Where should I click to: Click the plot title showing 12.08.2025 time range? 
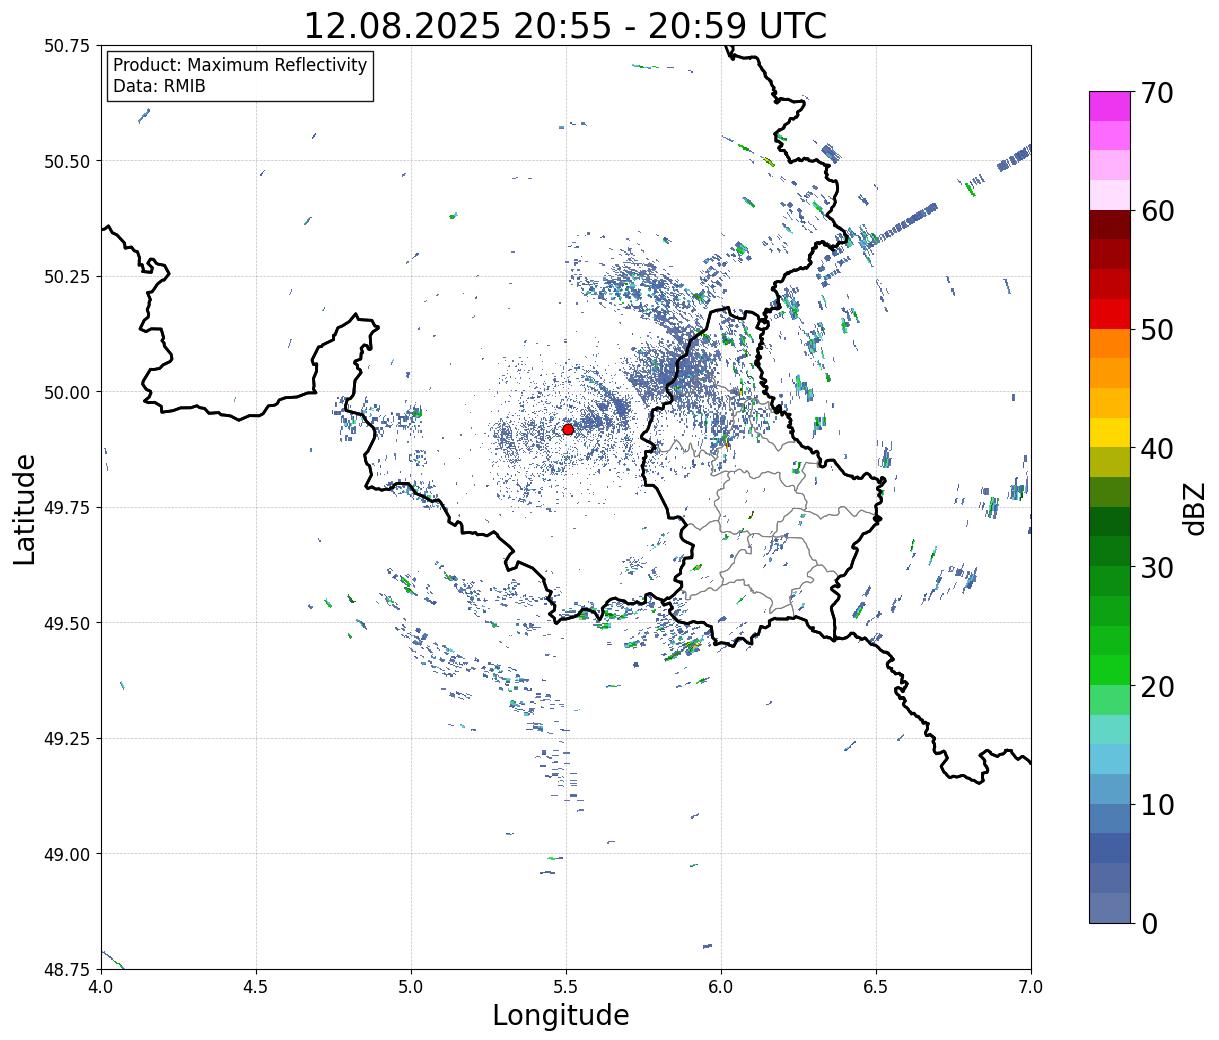[x=565, y=26]
